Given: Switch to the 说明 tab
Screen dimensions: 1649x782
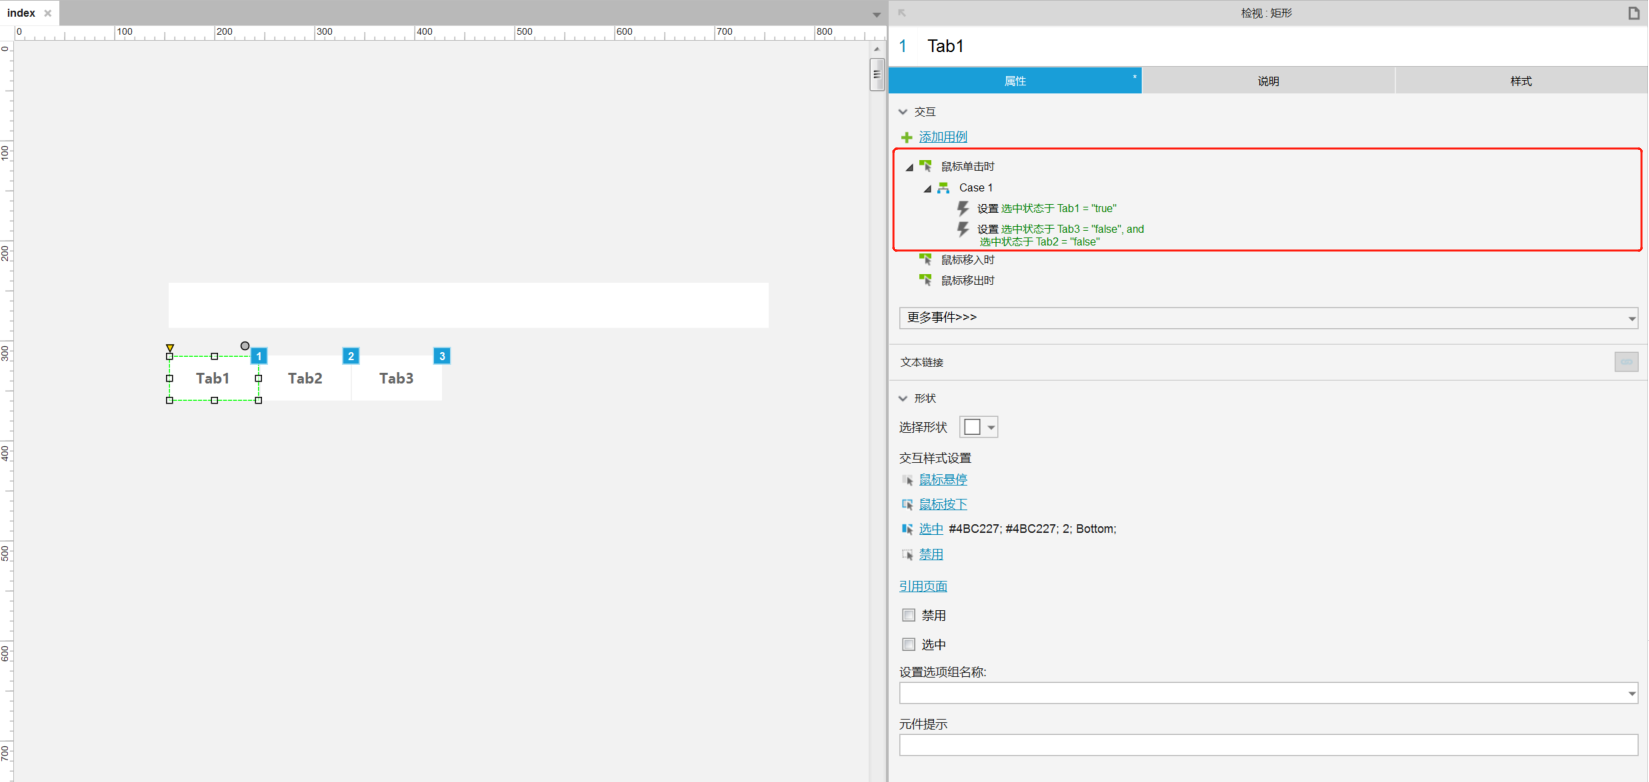Looking at the screenshot, I should 1268,81.
